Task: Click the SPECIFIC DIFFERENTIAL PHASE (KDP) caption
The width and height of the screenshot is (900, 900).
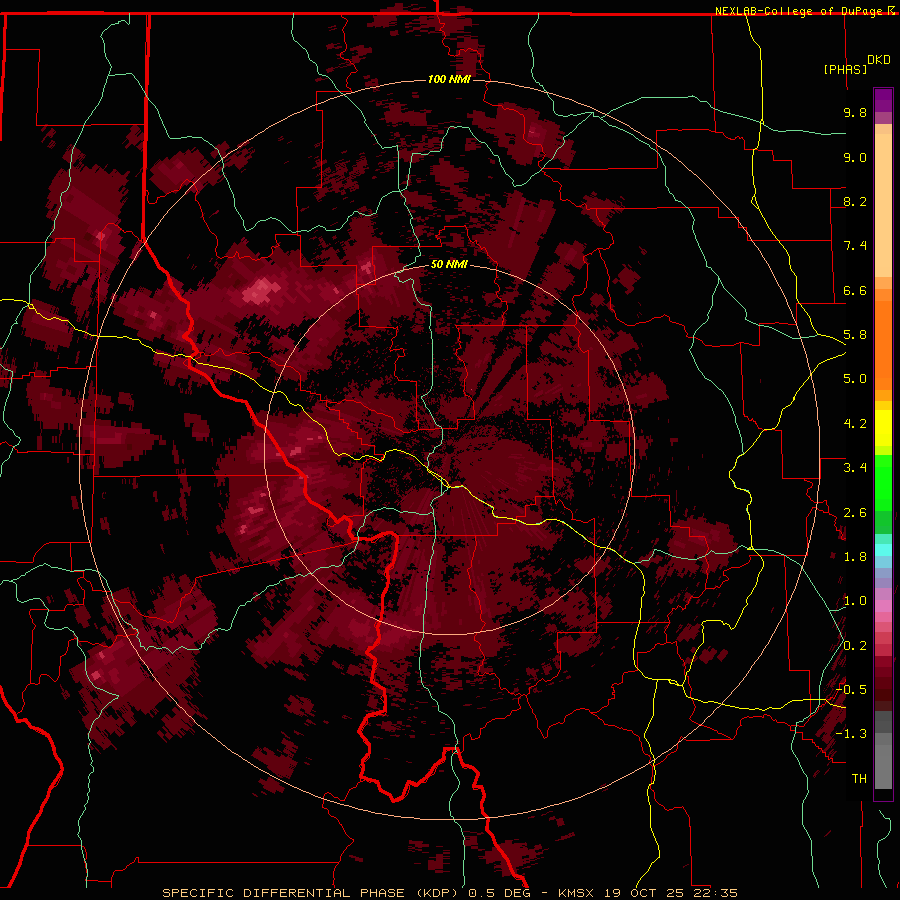Action: (x=312, y=893)
